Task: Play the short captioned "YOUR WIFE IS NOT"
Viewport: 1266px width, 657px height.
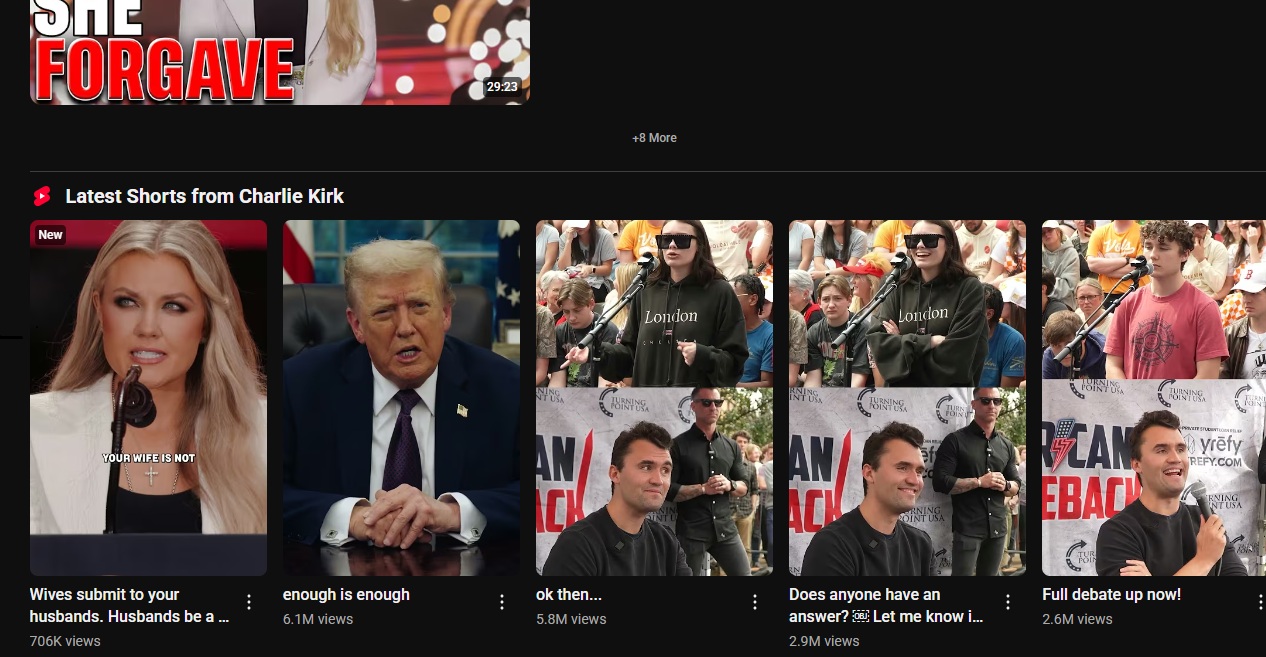Action: tap(148, 400)
